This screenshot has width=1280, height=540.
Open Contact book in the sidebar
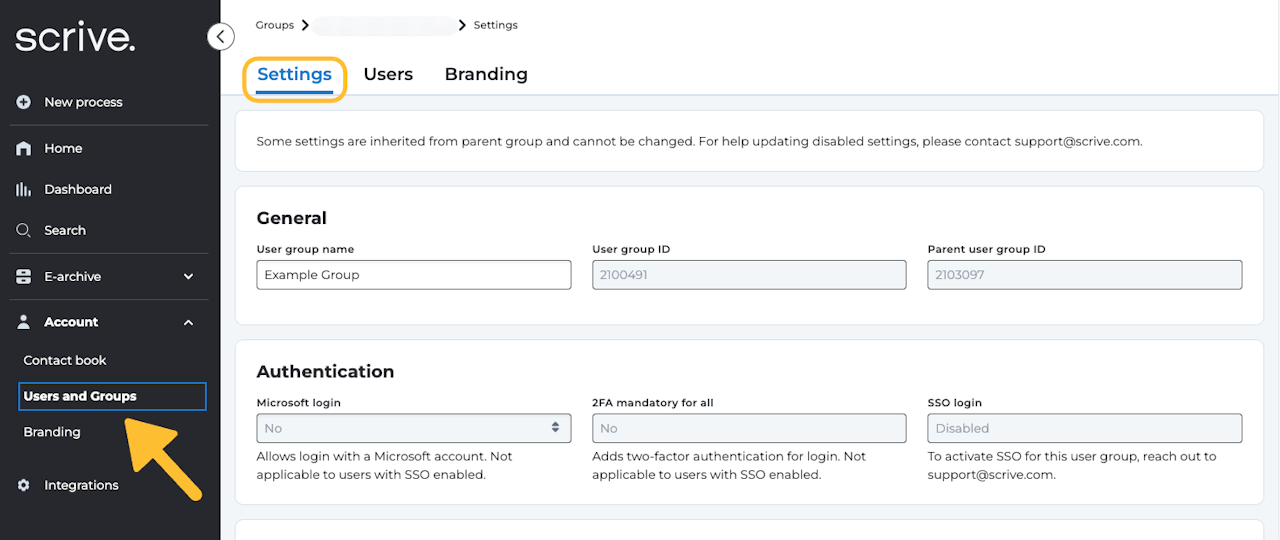tap(65, 360)
